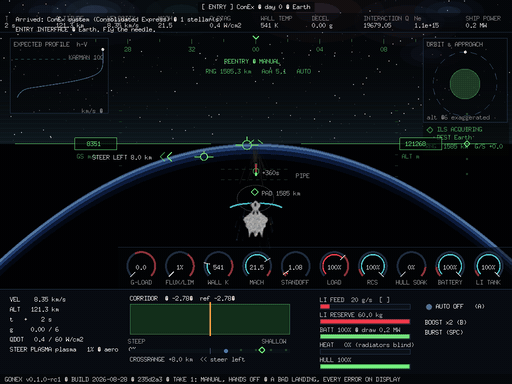Click the spacecraft sprite
The width and height of the screenshot is (512, 384).
click(x=255, y=219)
